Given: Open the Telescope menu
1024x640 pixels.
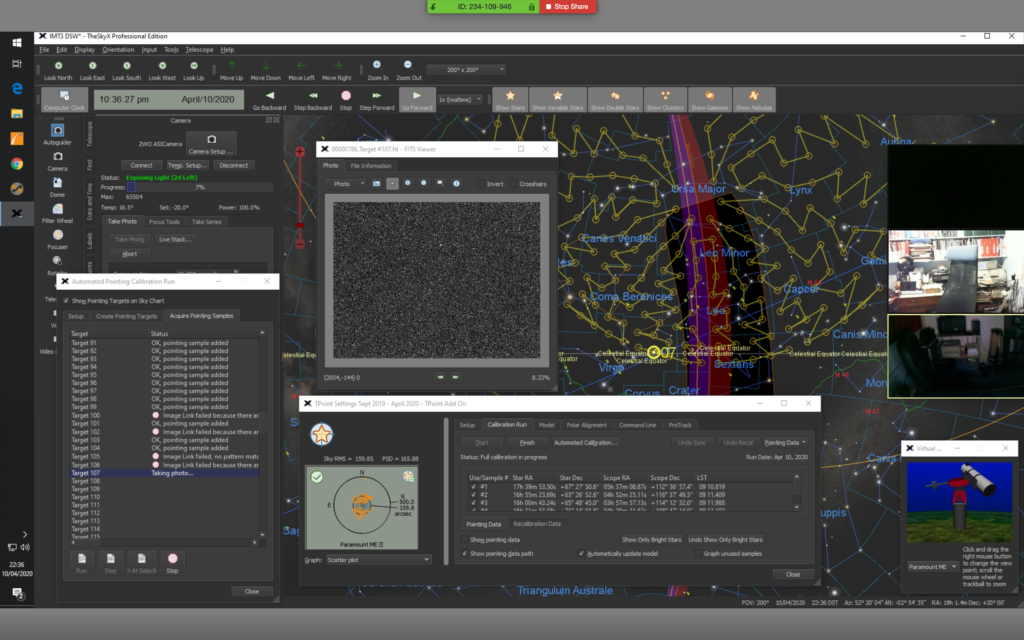Looking at the screenshot, I should pos(199,50).
